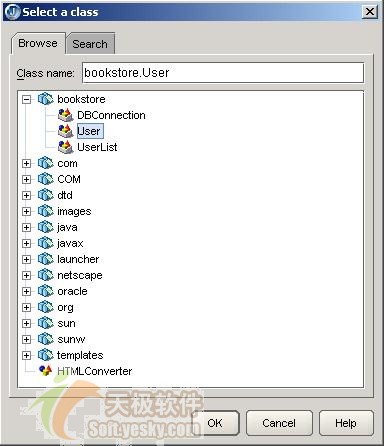Viewport: 384px width, 446px height.
Task: Select the launcher package label
Action: pyautogui.click(x=78, y=259)
